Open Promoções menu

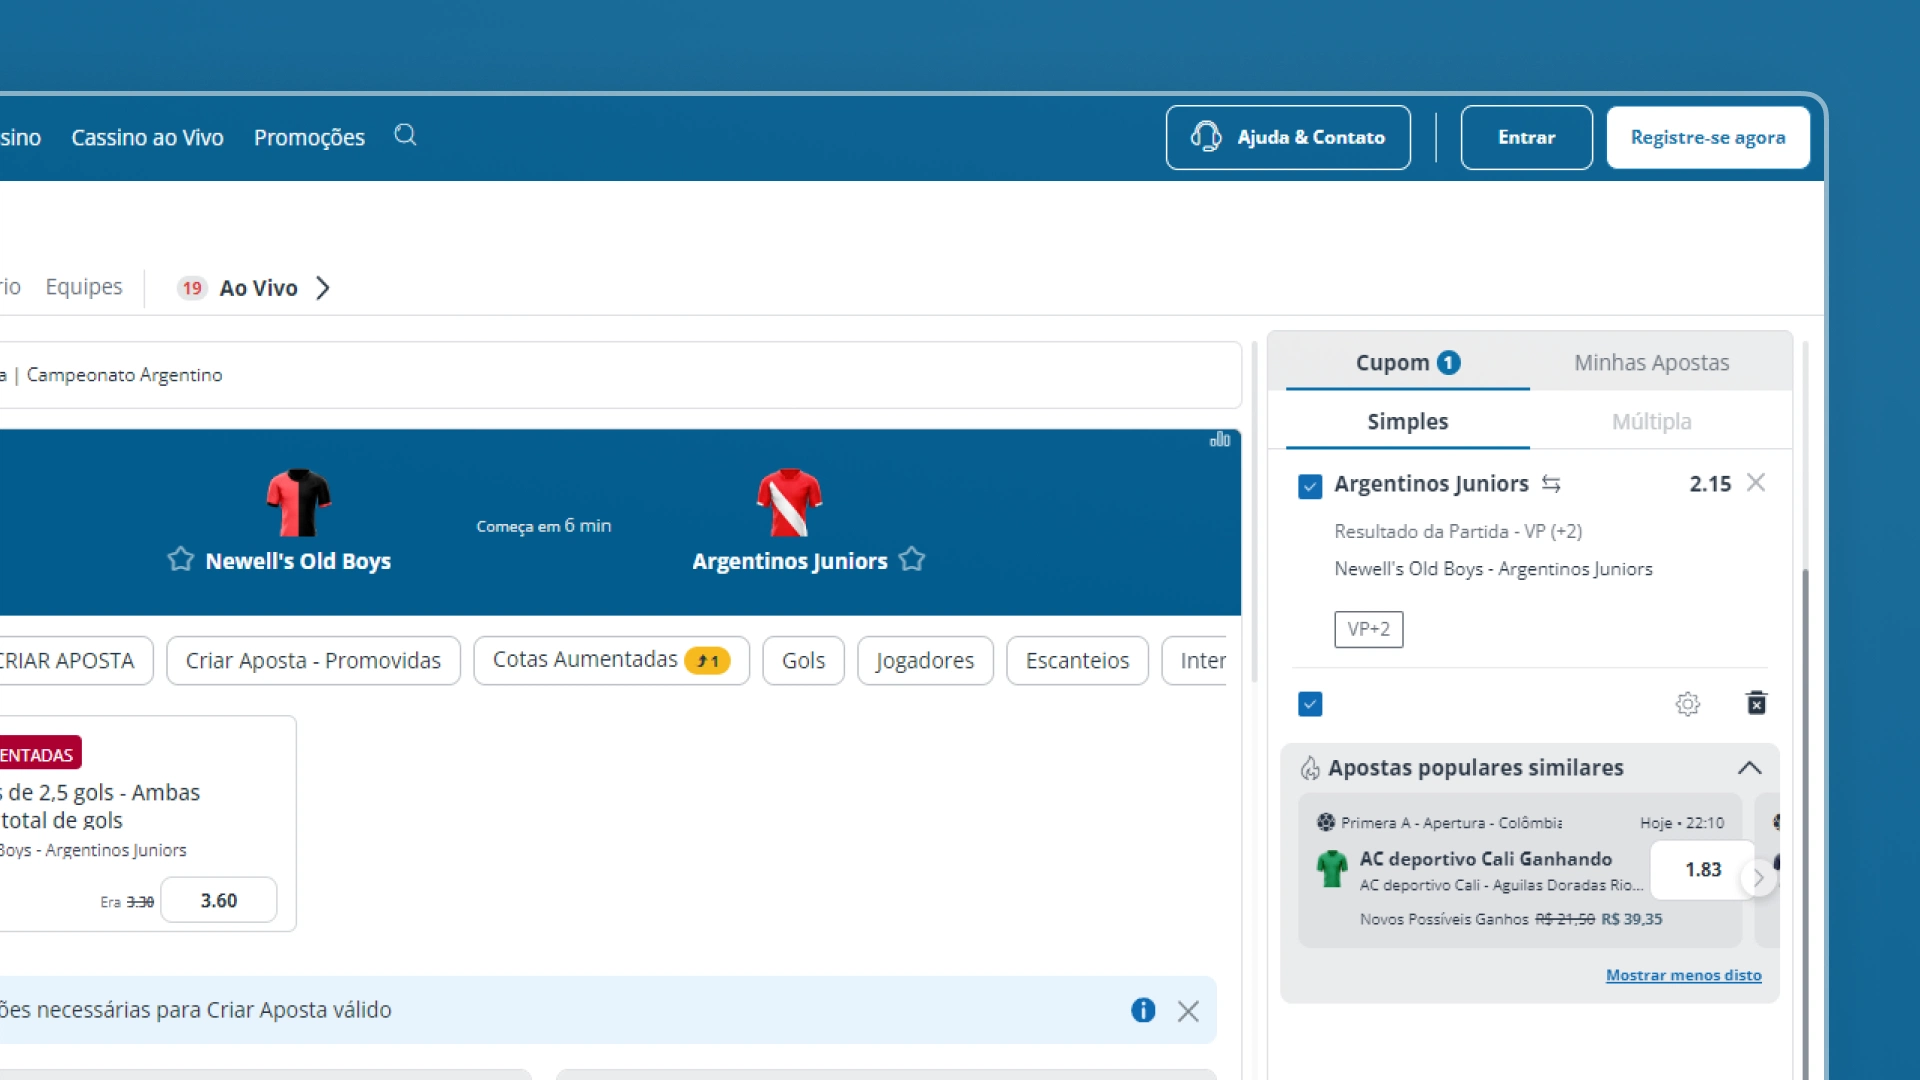[x=309, y=138]
